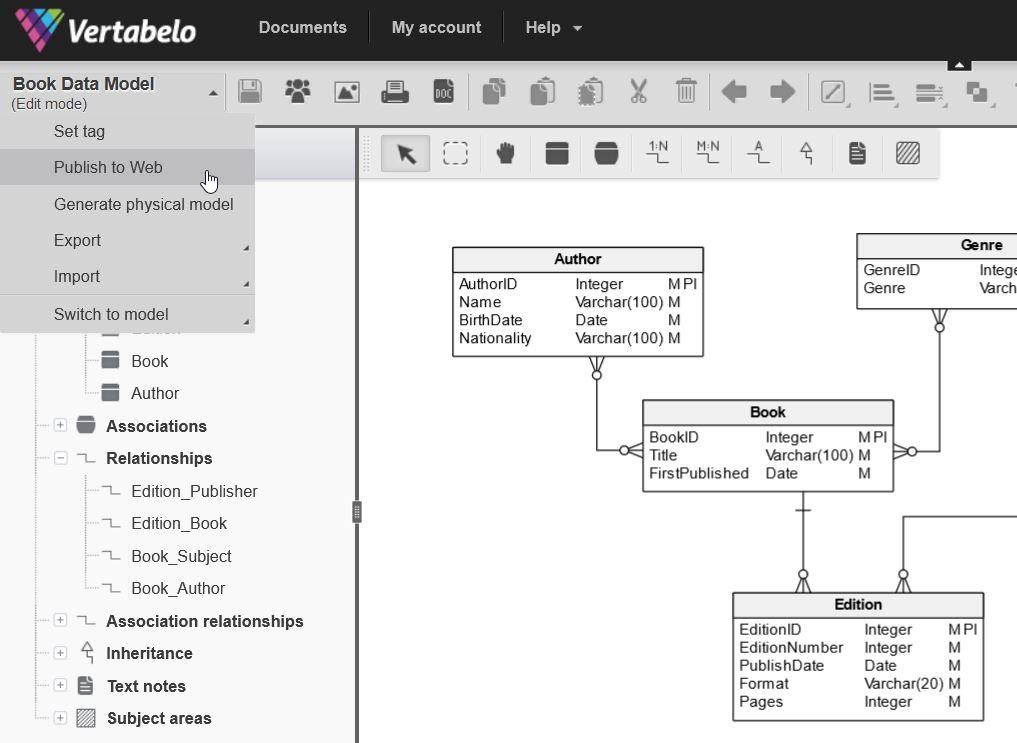Screen dimensions: 1017x743
Task: Select the add association tool
Action: click(606, 154)
